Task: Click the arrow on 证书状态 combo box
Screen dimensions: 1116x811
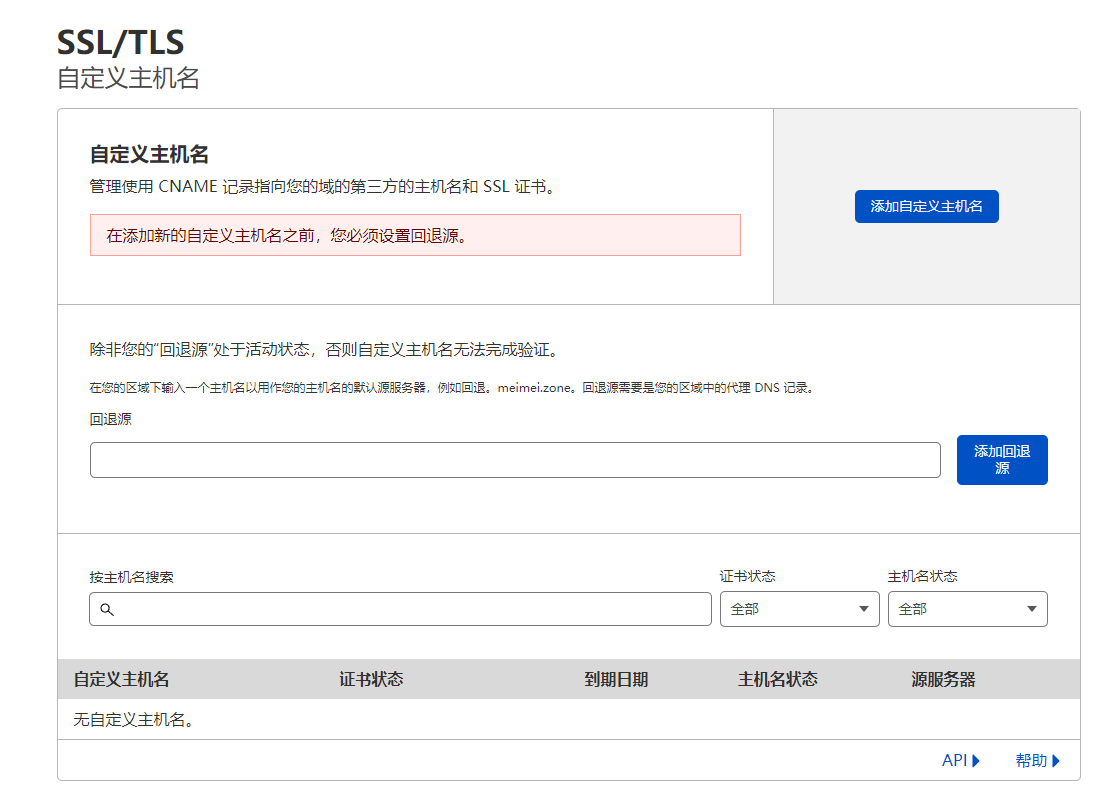Action: point(864,609)
